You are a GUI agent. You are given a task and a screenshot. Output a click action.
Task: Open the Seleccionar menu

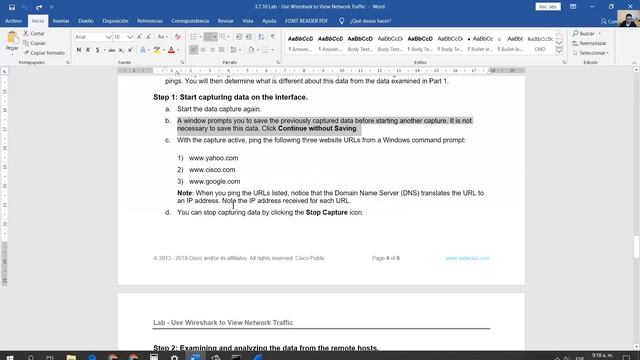591,53
